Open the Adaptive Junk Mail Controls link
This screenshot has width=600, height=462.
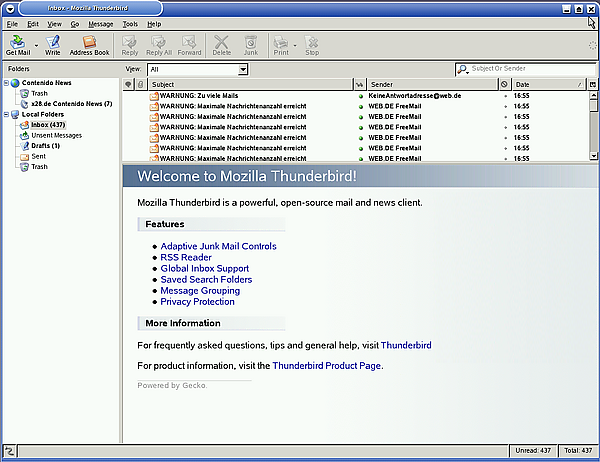[x=218, y=246]
